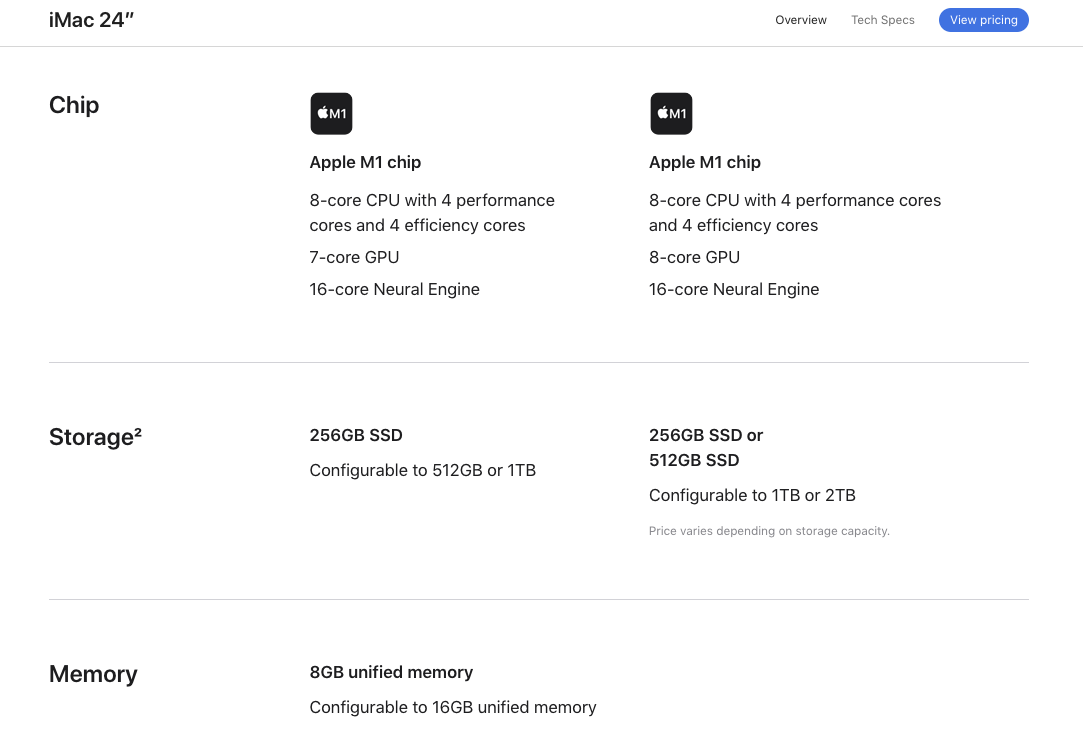Click the '8-core GPU' text
Screen dimensions: 1083x745
(x=694, y=258)
